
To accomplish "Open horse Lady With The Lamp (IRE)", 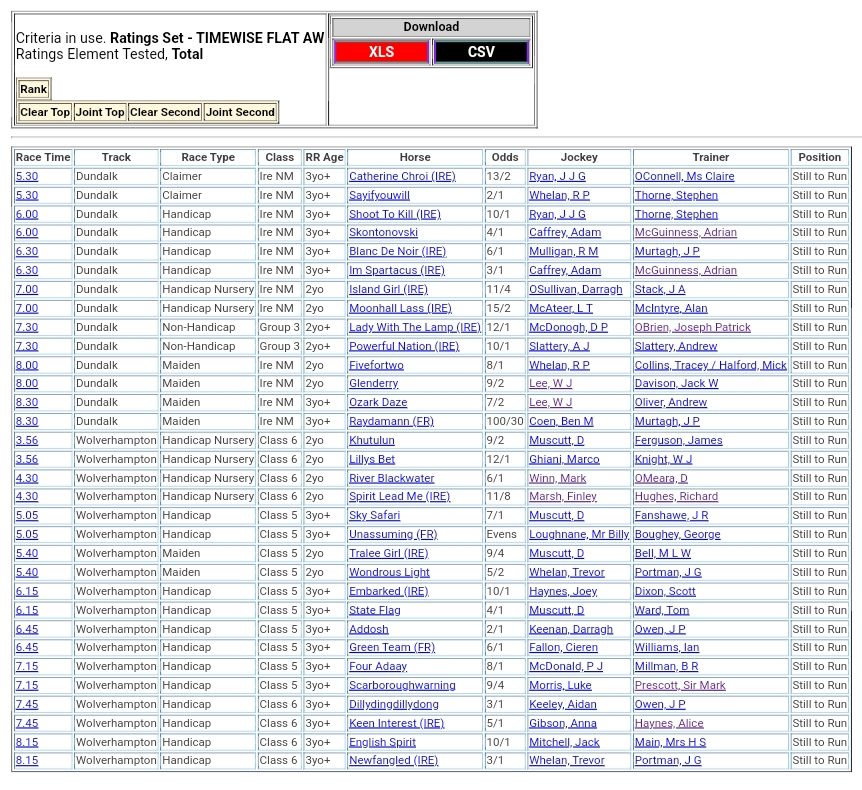I will coord(414,327).
